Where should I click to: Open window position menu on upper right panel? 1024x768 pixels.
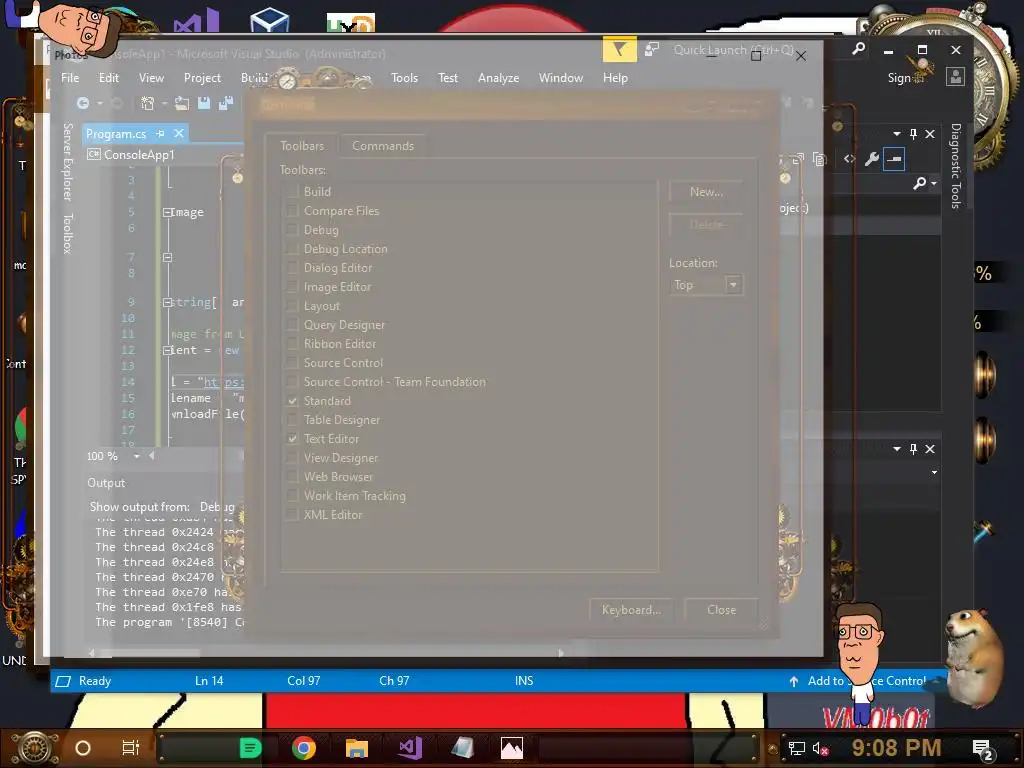tap(896, 134)
